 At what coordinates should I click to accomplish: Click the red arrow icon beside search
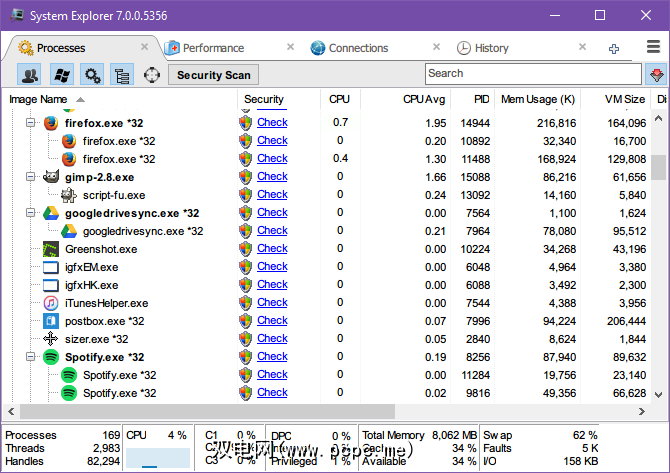tap(656, 74)
